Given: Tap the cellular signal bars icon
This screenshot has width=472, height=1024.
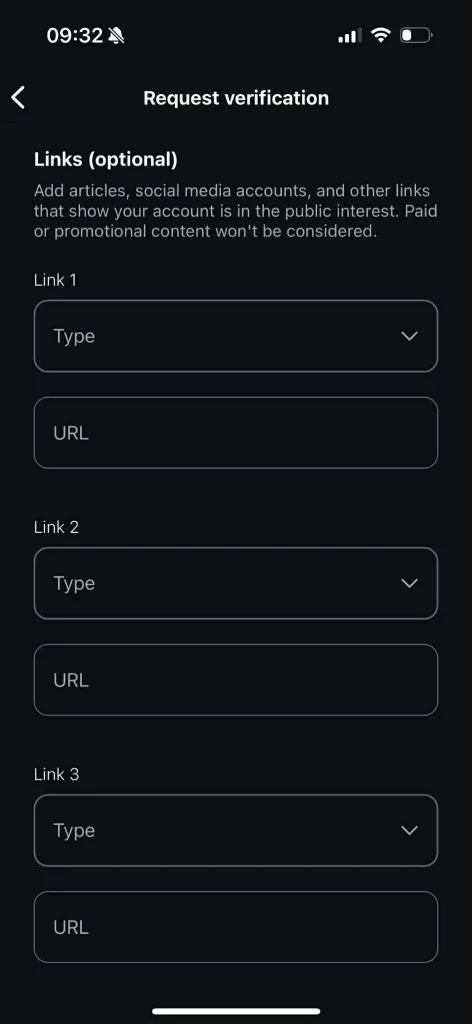Looking at the screenshot, I should [x=350, y=35].
